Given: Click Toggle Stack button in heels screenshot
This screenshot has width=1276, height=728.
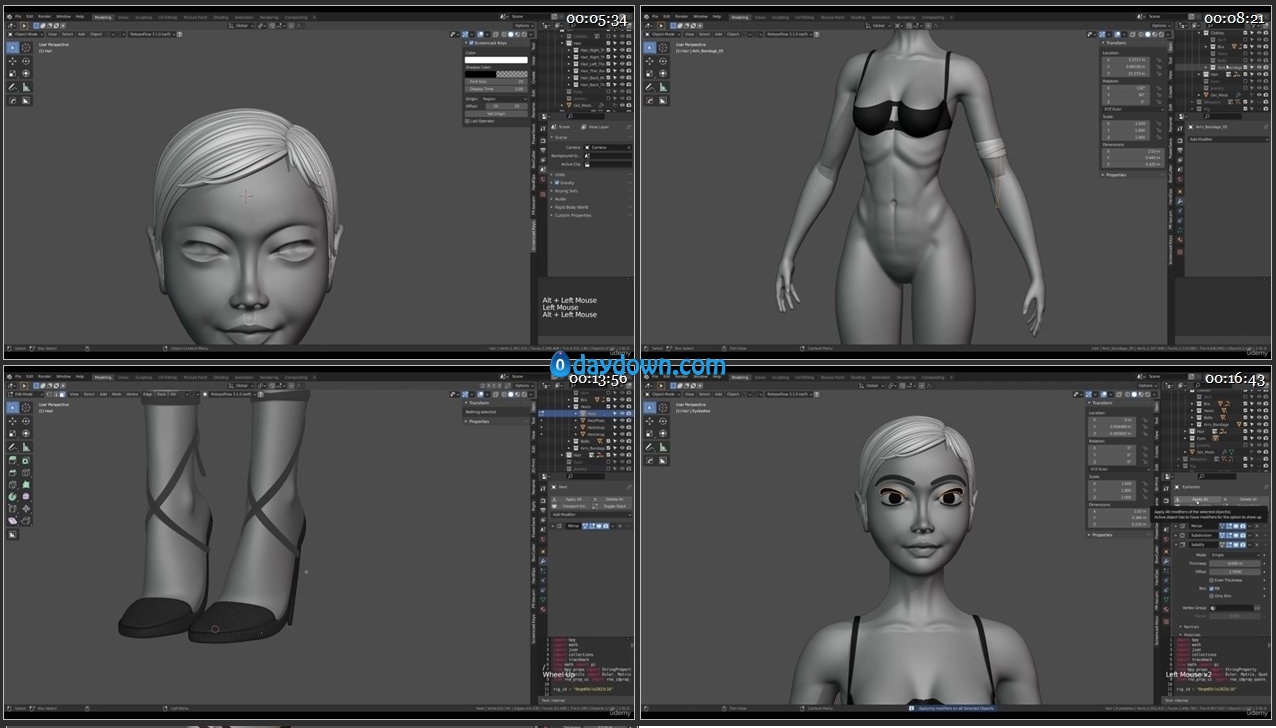Looking at the screenshot, I should point(612,506).
